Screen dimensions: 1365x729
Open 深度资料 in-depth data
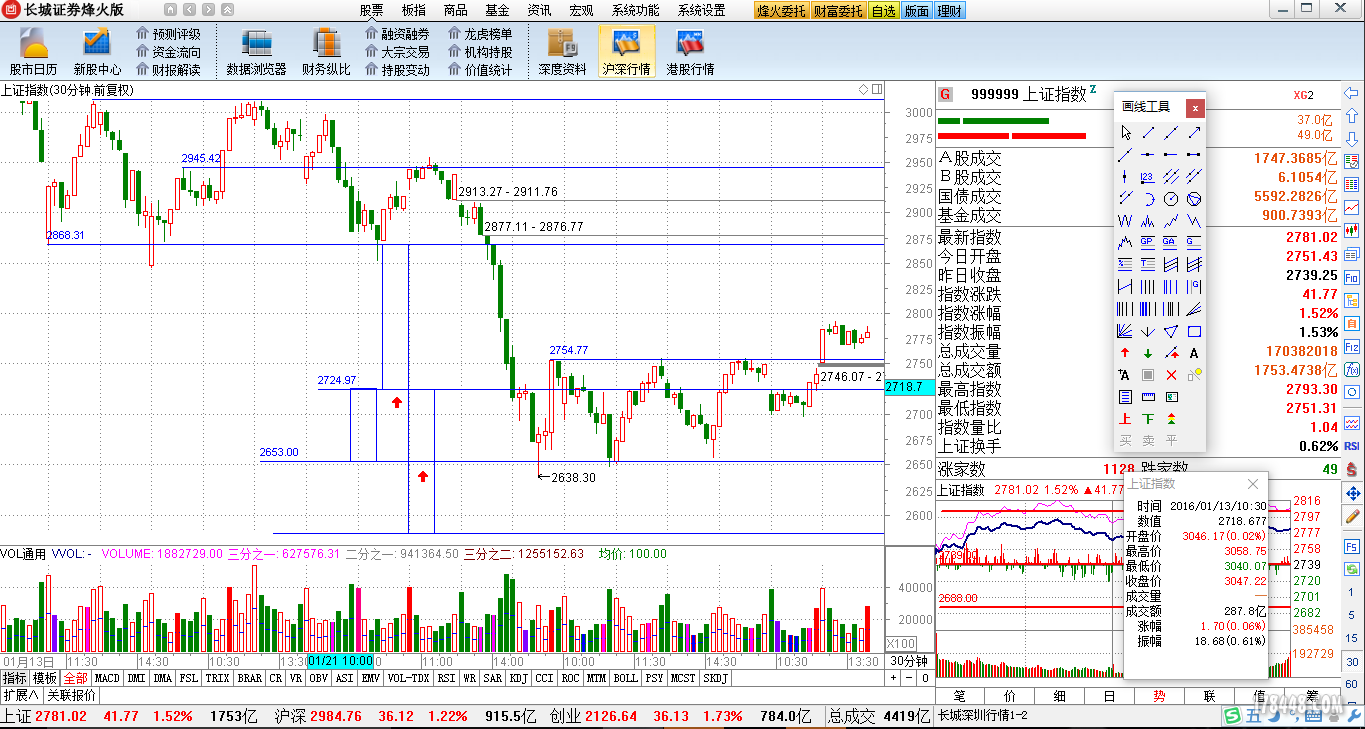tap(562, 51)
